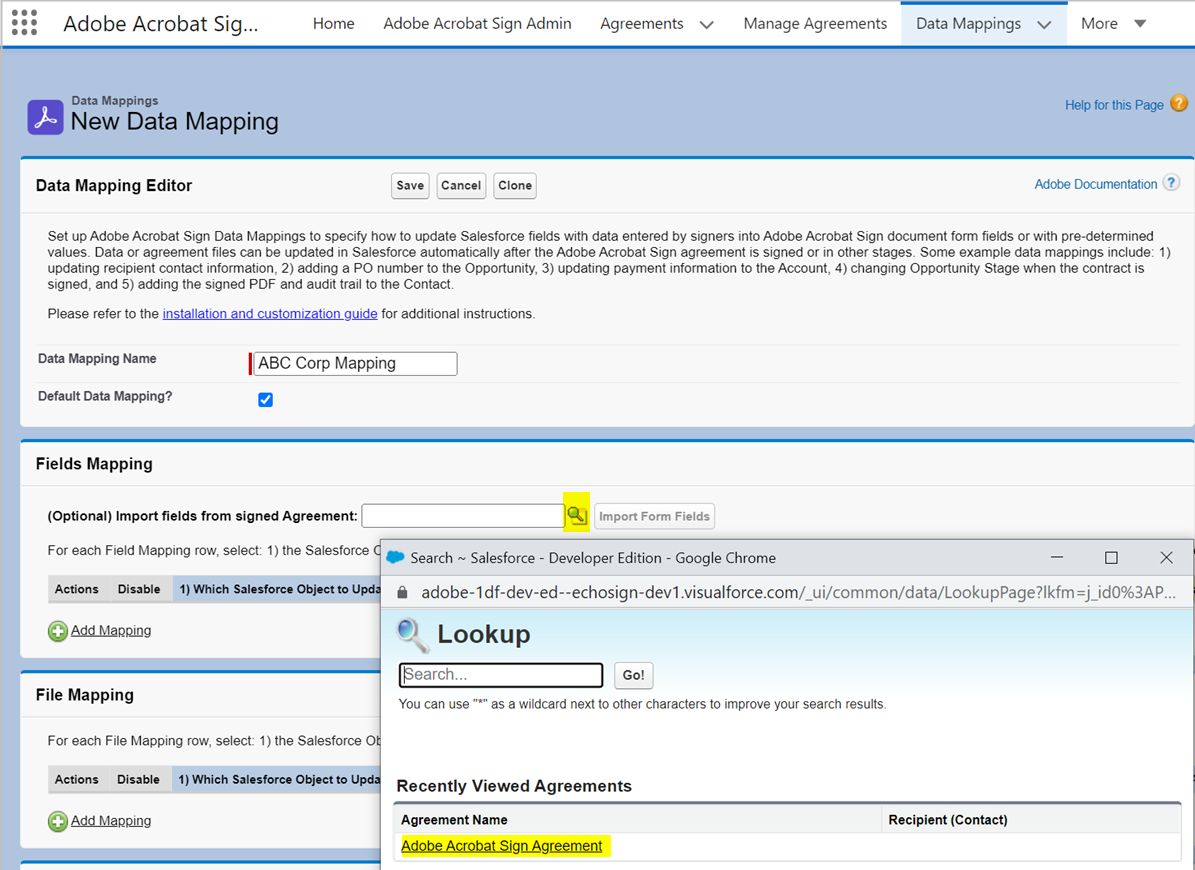Screen dimensions: 1195x870
Task: Click the popup address bar URL
Action: pos(798,593)
